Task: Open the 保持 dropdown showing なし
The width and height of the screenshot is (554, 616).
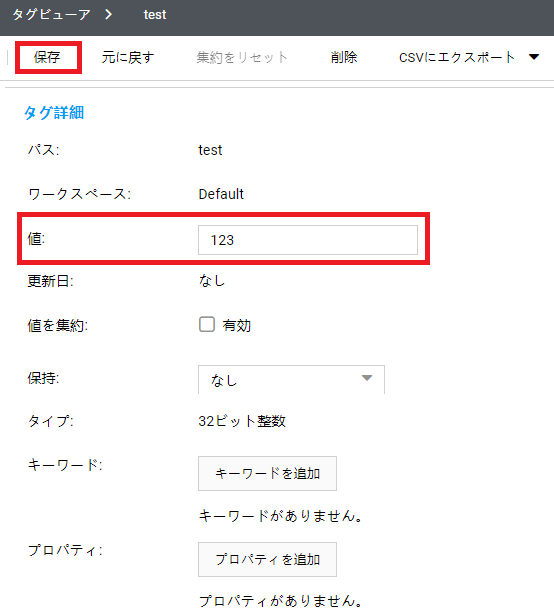Action: [x=291, y=380]
